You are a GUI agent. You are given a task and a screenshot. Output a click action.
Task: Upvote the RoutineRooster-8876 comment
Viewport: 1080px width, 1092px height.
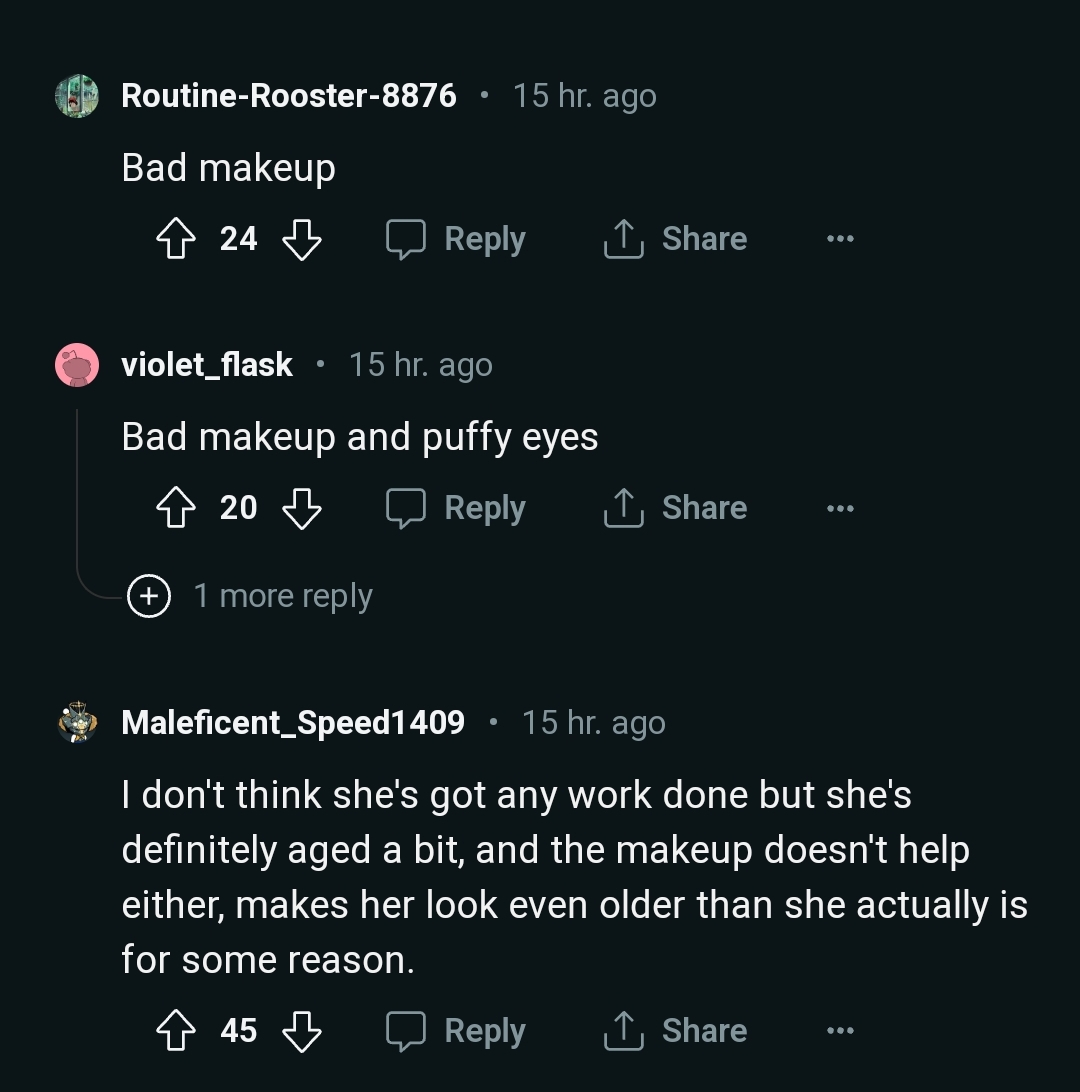pyautogui.click(x=177, y=239)
